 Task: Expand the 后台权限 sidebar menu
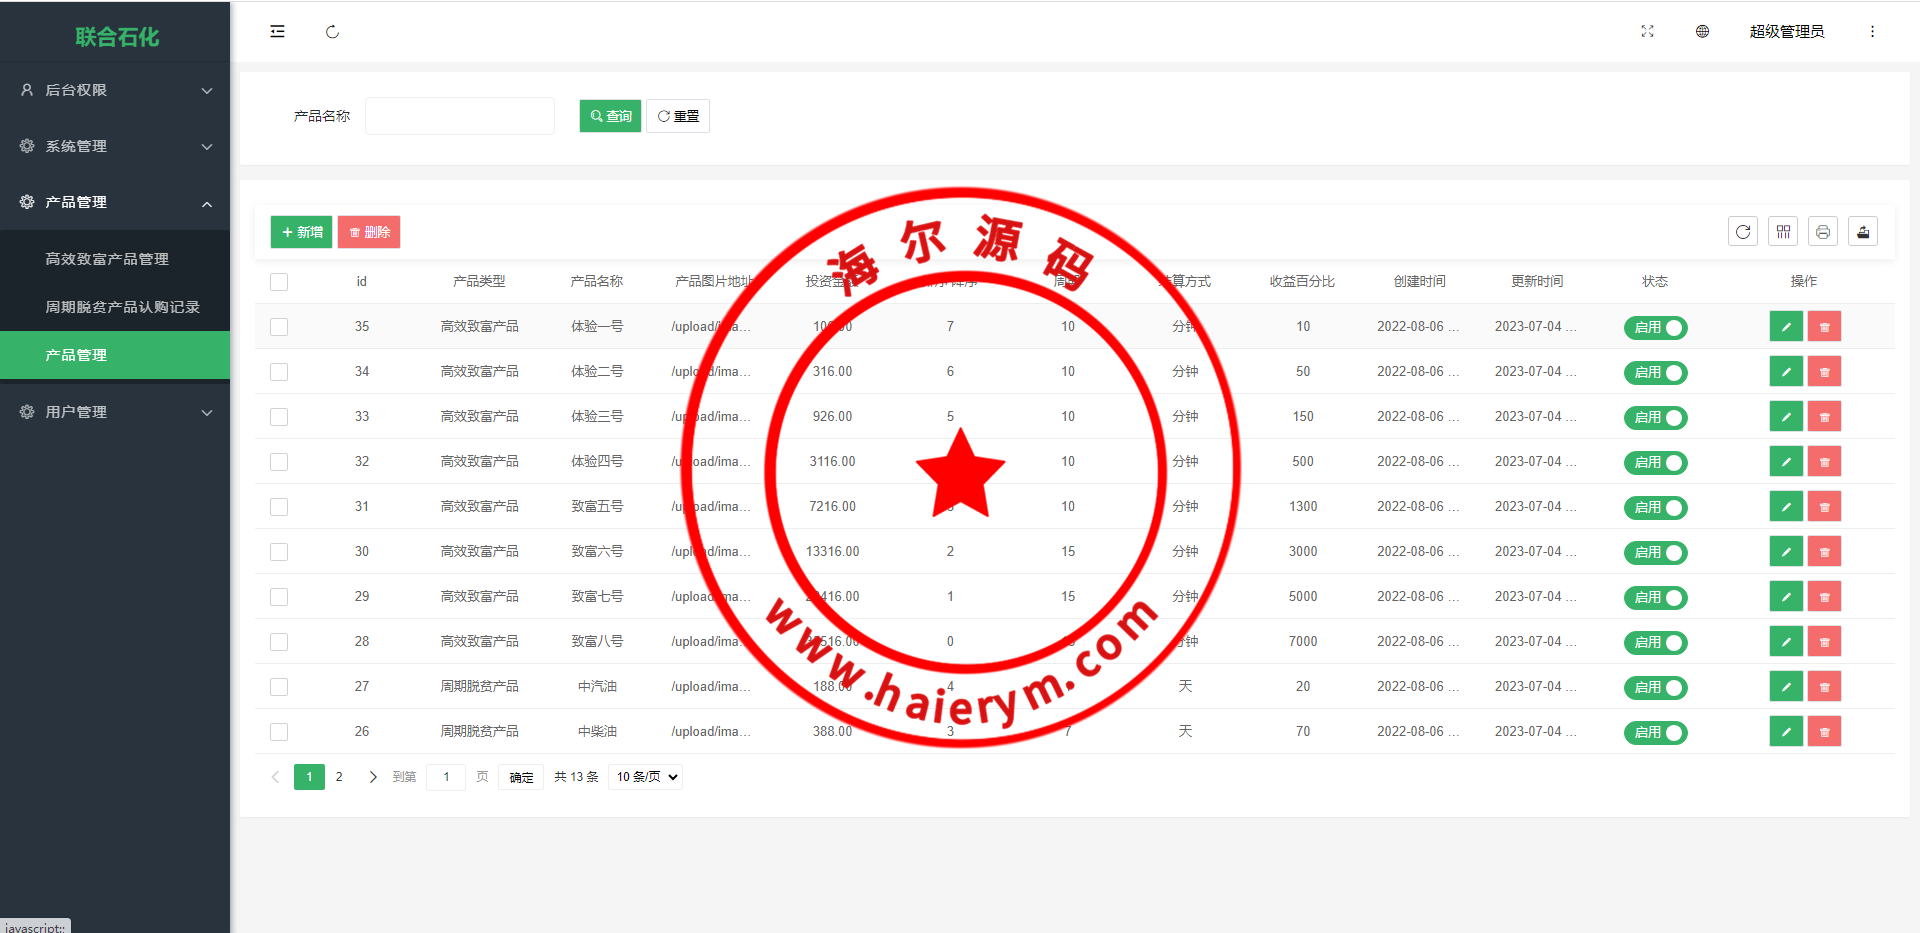[115, 90]
